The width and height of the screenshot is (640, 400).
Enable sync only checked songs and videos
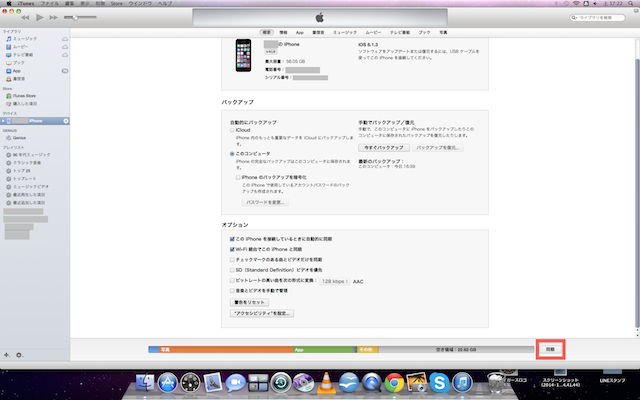[x=232, y=260]
